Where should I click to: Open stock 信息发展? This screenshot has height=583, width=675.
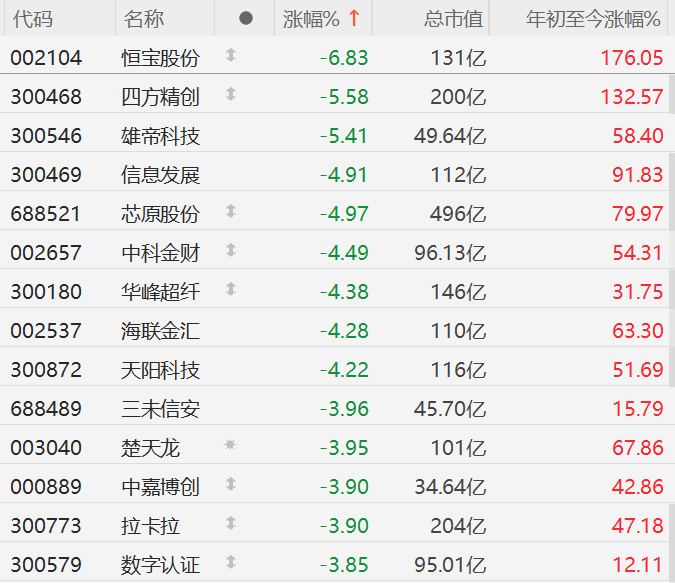161,175
